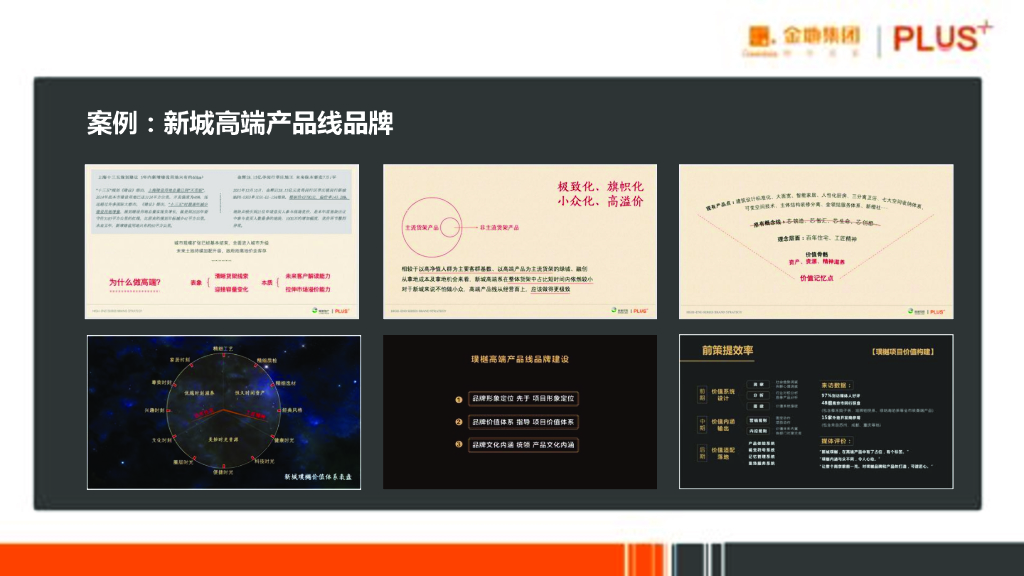Click the number 2 bullet circle
Screen dimensions: 1024x576
click(x=458, y=422)
